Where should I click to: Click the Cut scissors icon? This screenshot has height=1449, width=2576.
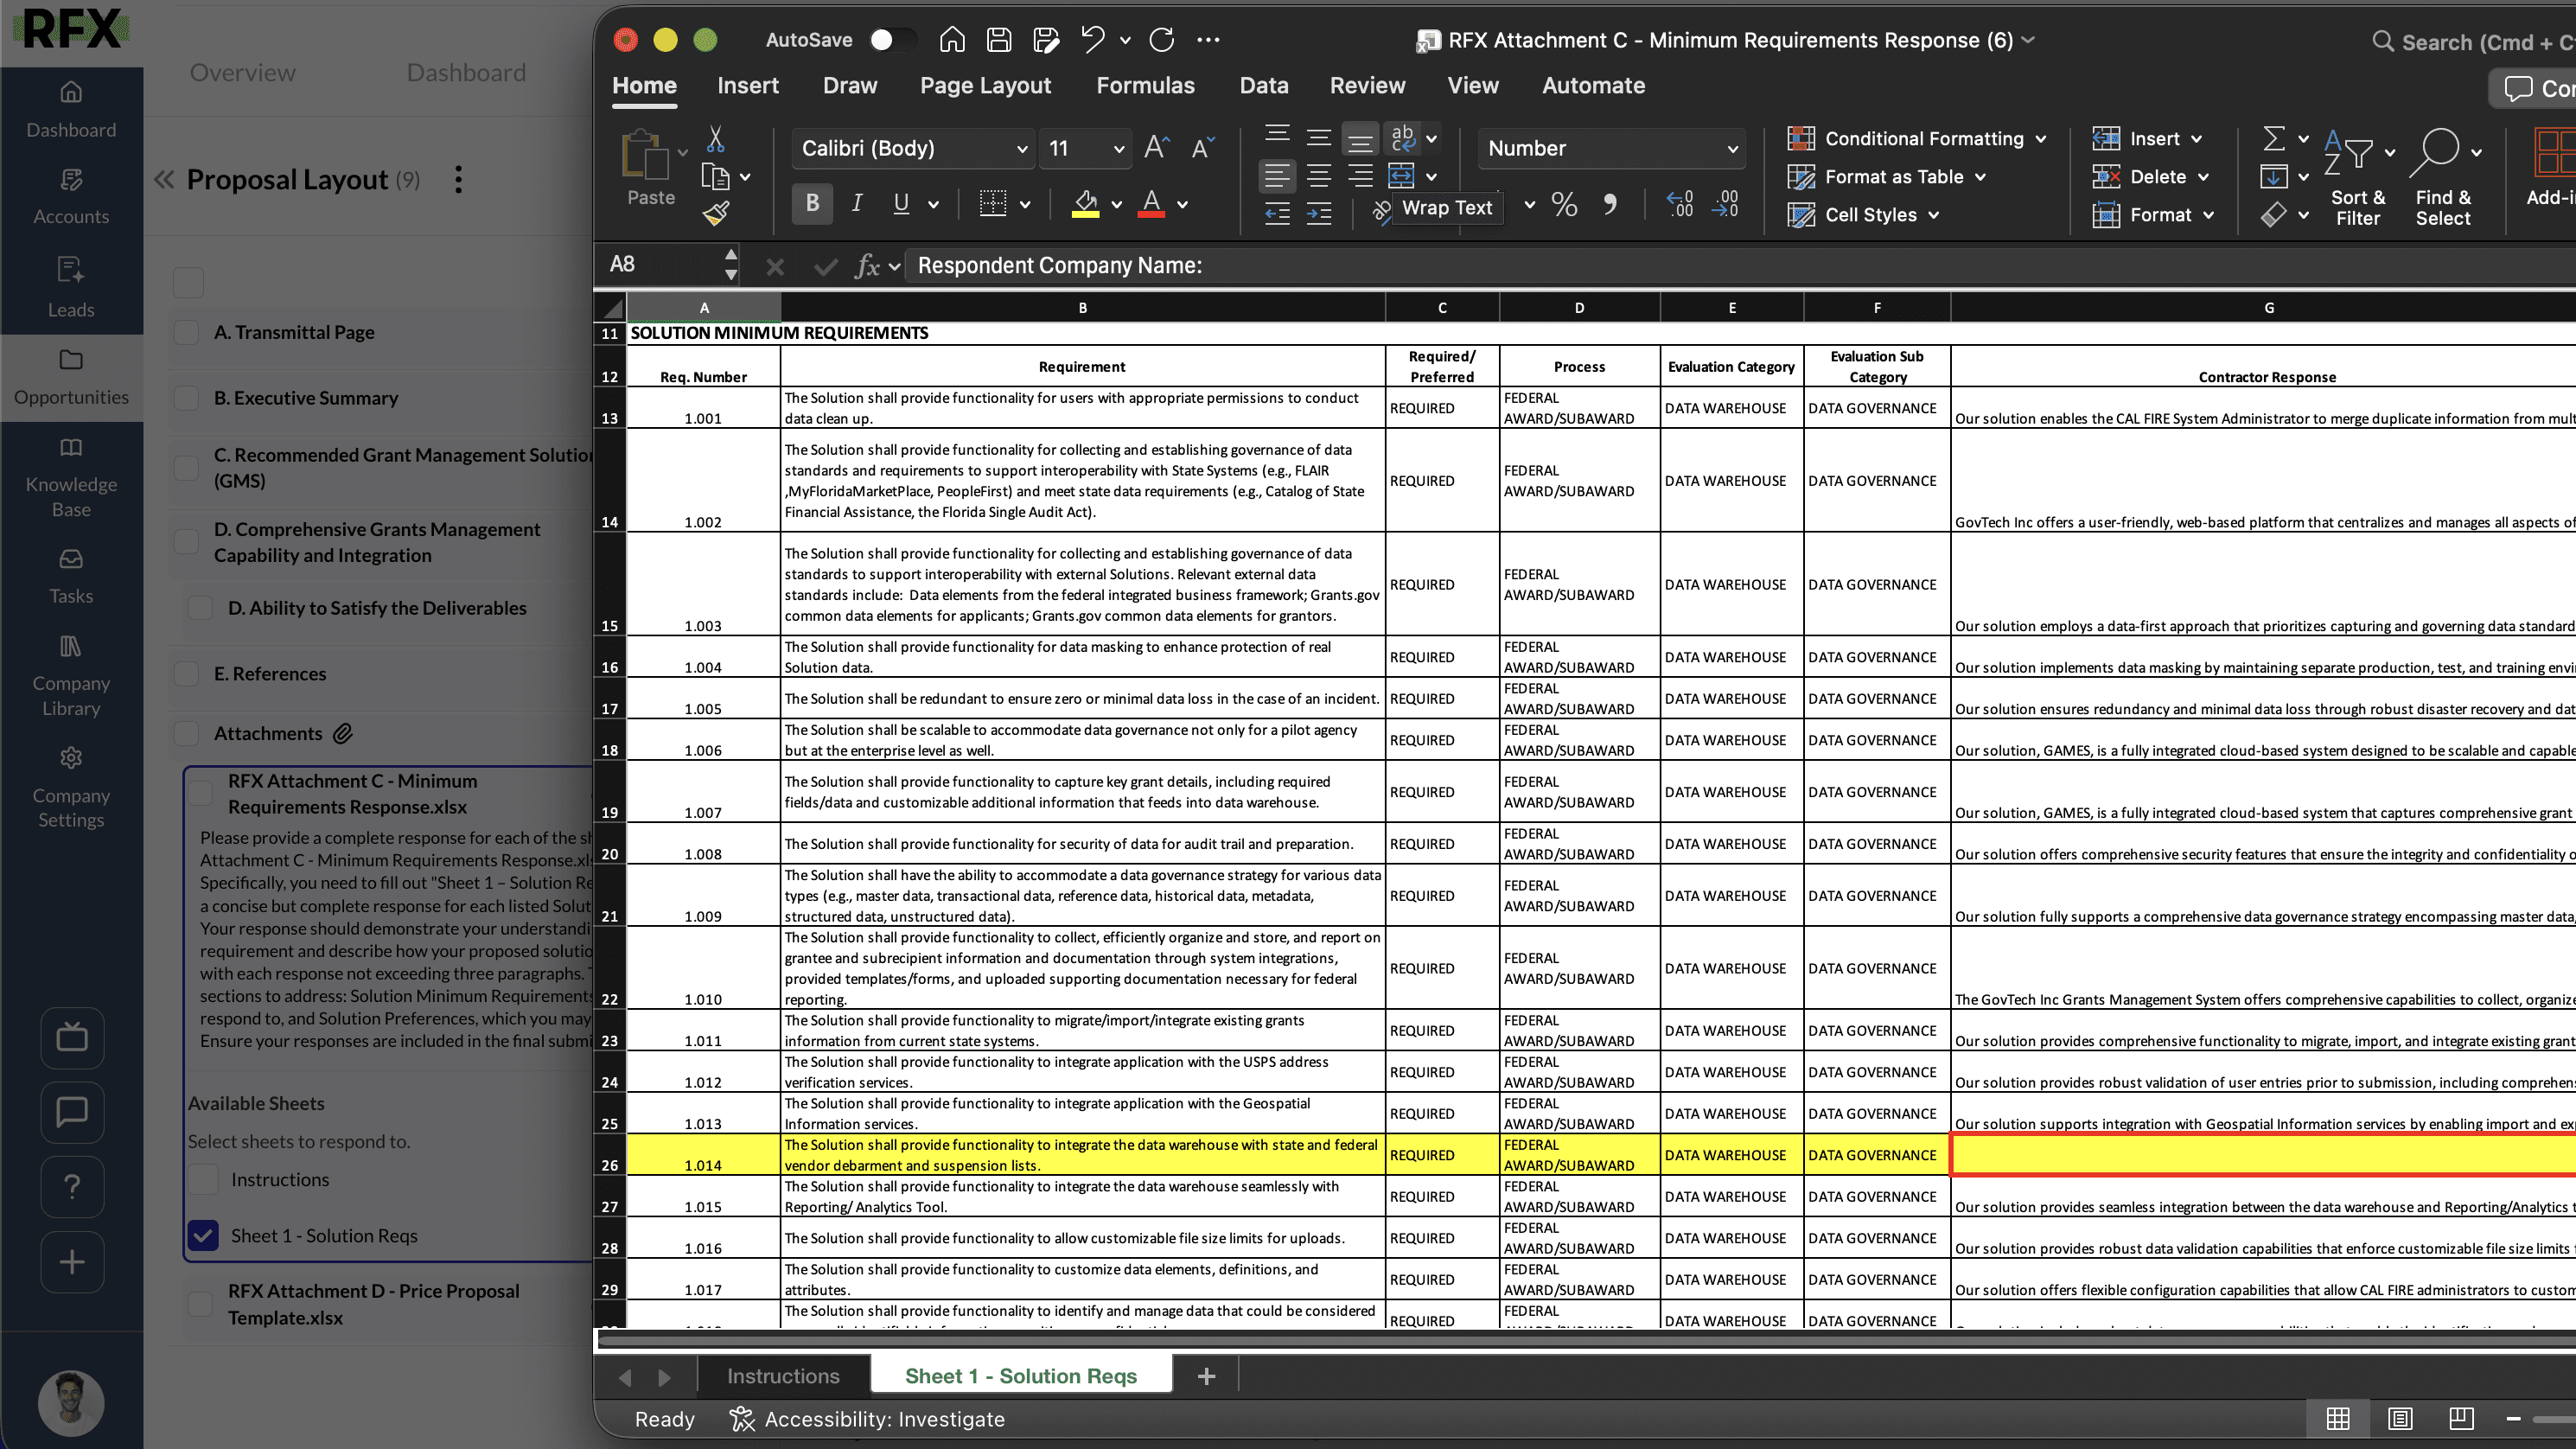[x=715, y=139]
